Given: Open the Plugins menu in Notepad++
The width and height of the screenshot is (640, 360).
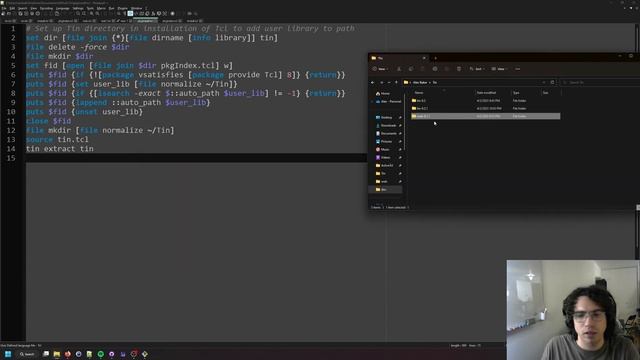Looking at the screenshot, I should (122, 8).
